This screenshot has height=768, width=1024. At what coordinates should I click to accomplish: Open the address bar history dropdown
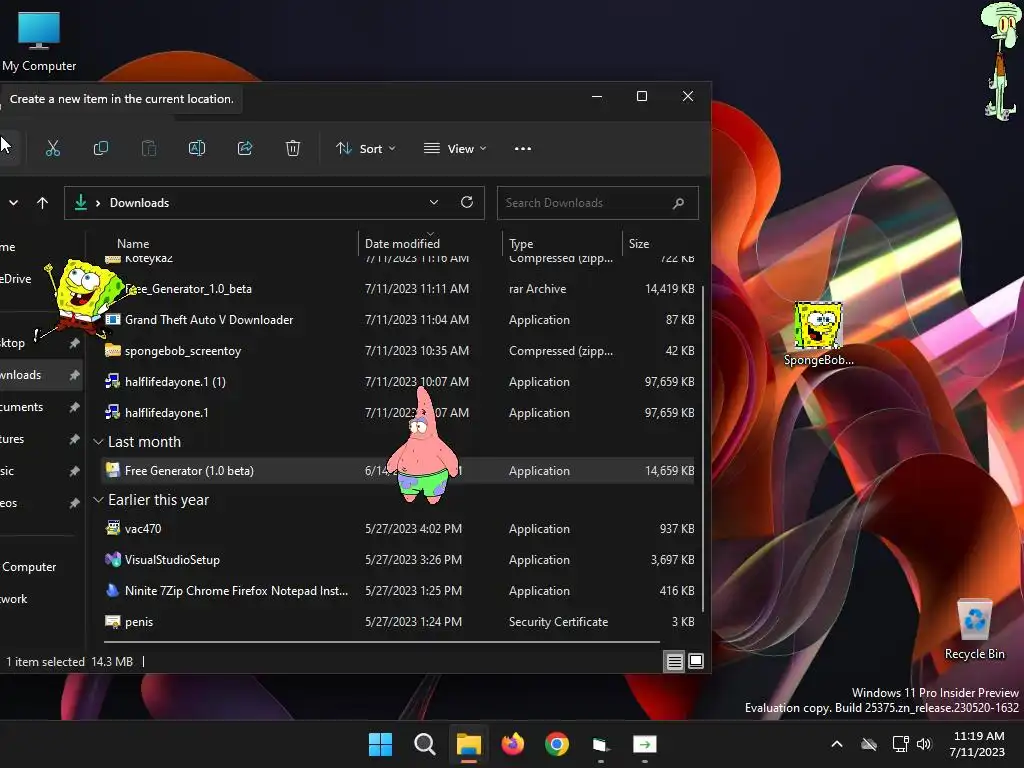coord(434,202)
